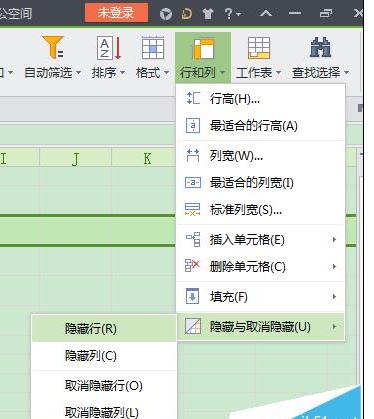This screenshot has height=419, width=374.
Task: Click the 自动筛选 label
Action: point(48,72)
